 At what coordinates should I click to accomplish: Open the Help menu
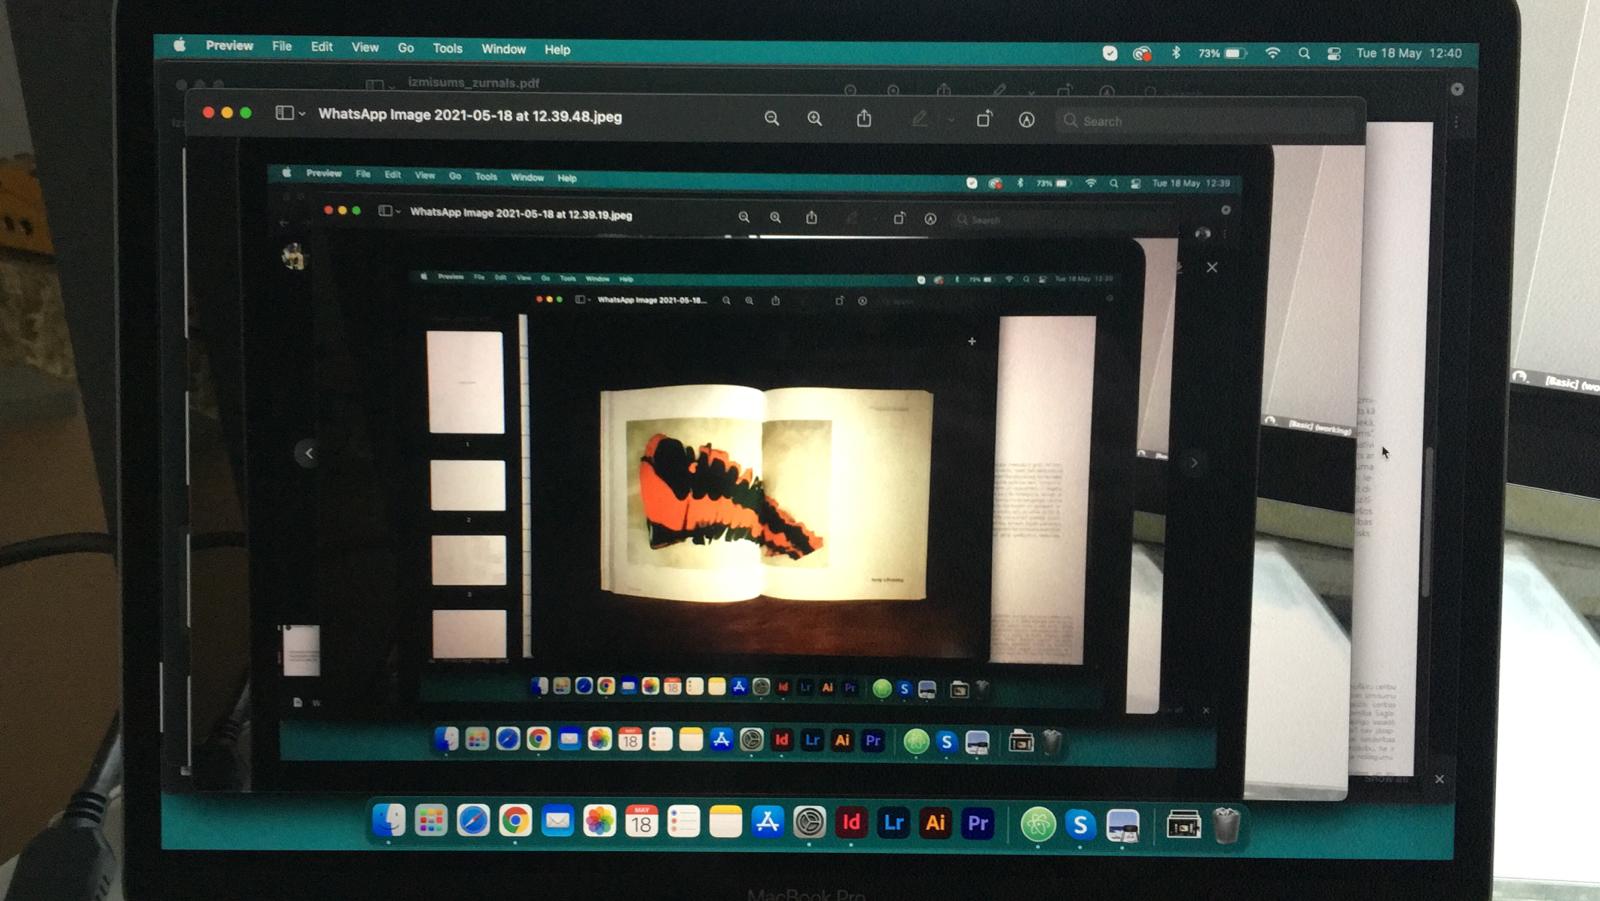(557, 49)
